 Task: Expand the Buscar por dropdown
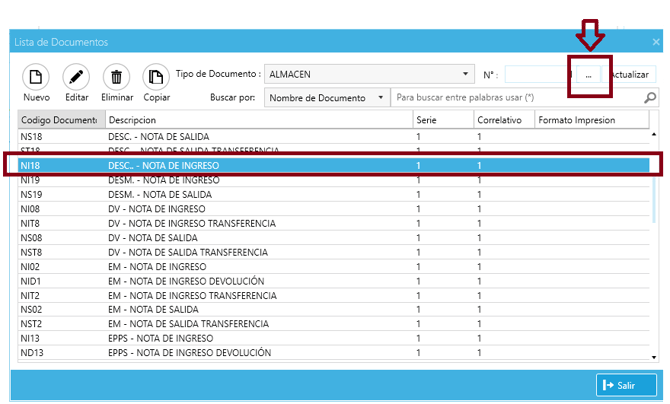point(381,98)
